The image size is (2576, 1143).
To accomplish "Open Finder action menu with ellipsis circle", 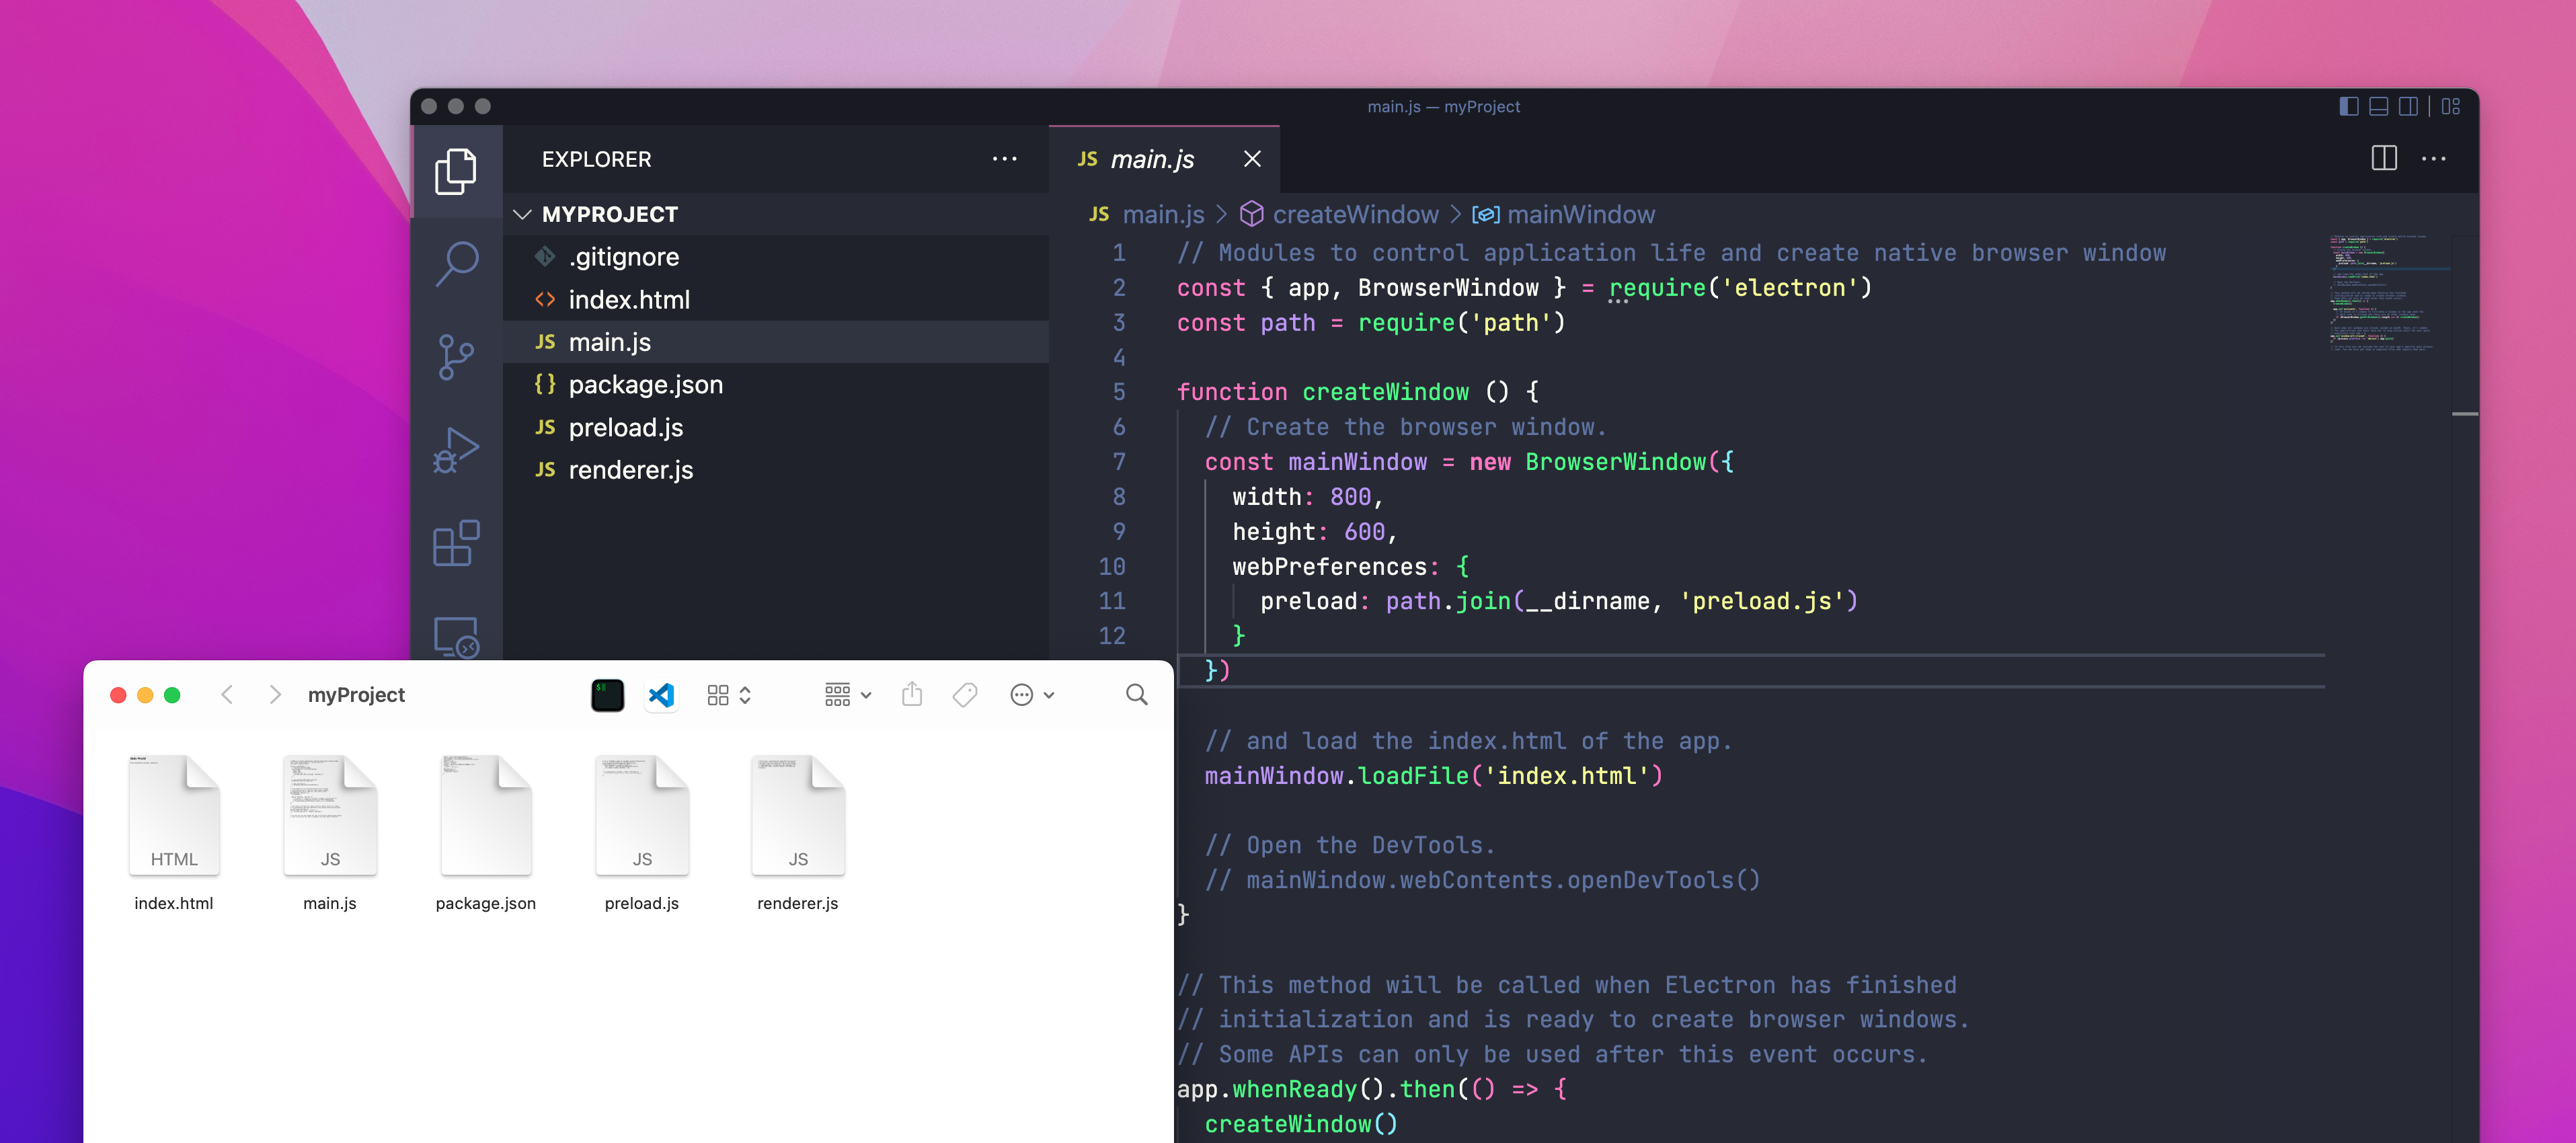I will point(1032,695).
